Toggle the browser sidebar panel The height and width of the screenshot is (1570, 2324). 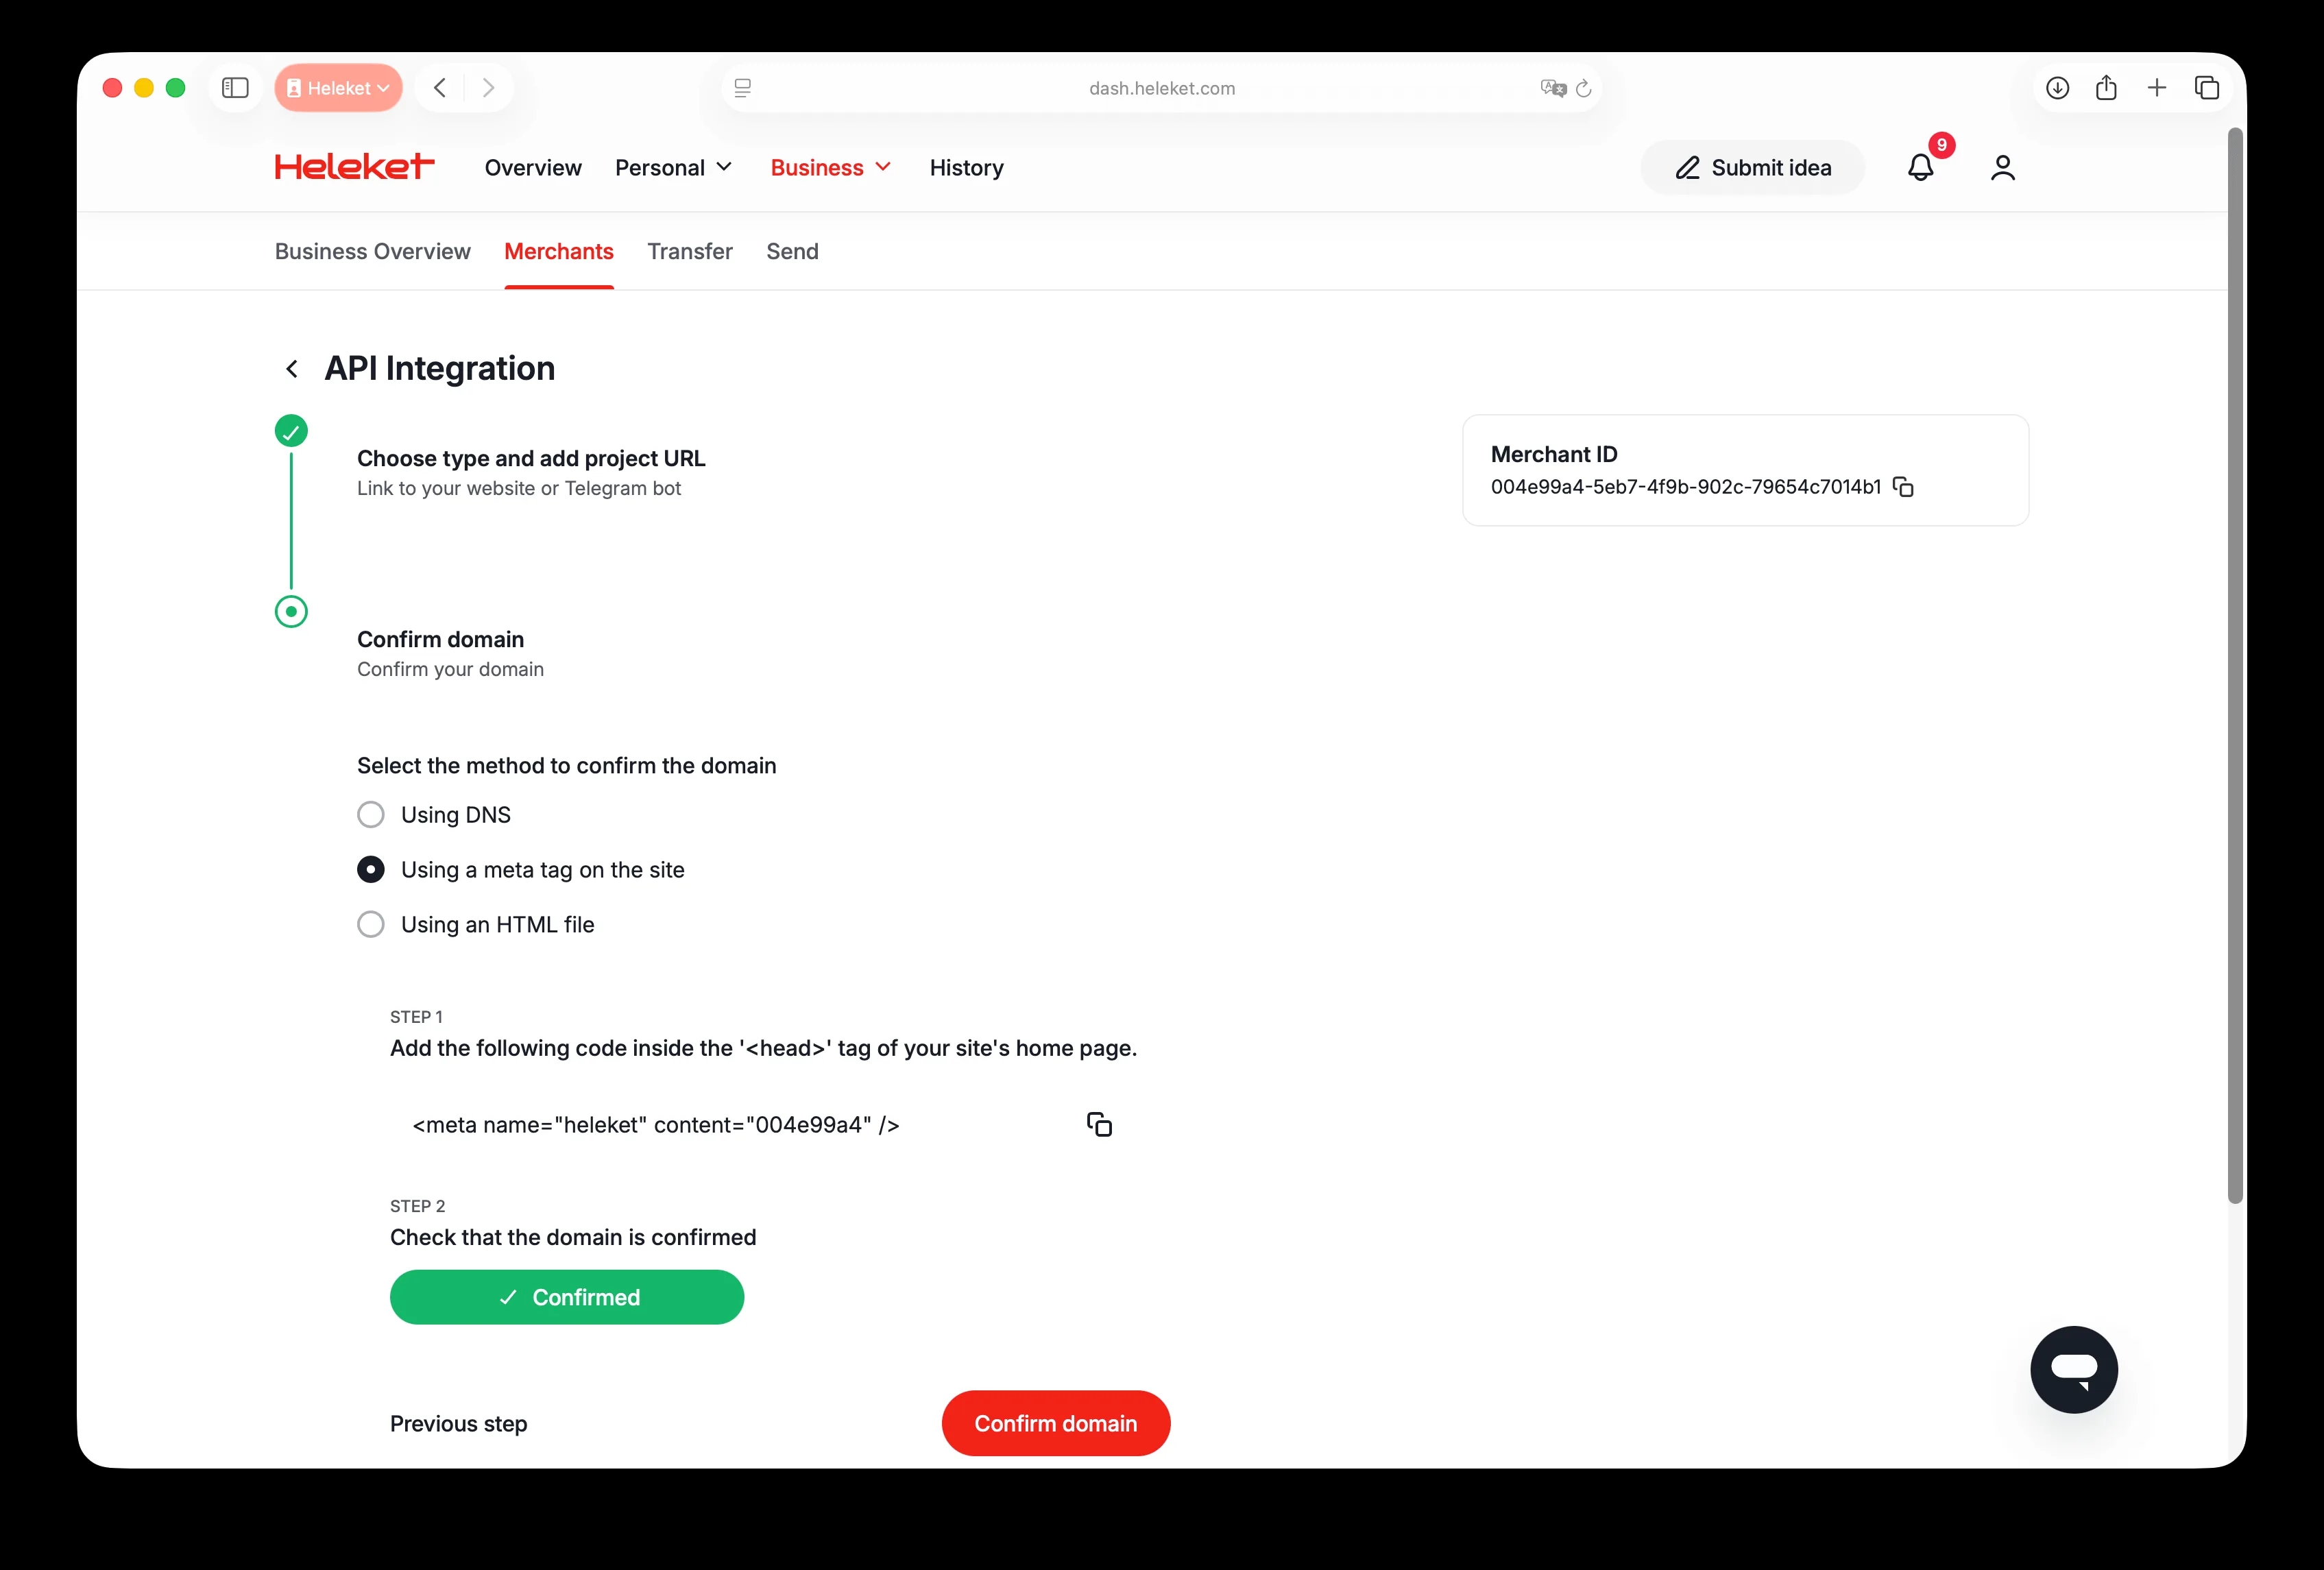235,88
